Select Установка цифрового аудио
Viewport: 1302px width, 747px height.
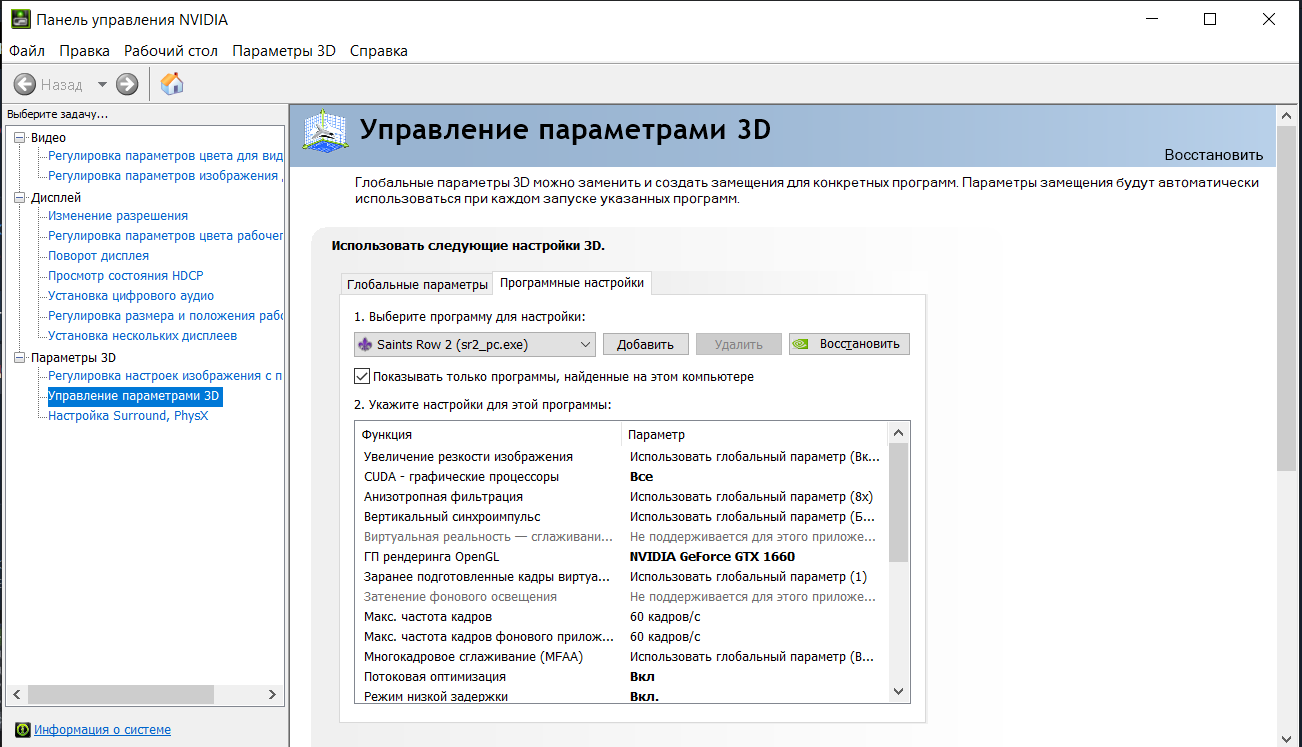tap(131, 296)
